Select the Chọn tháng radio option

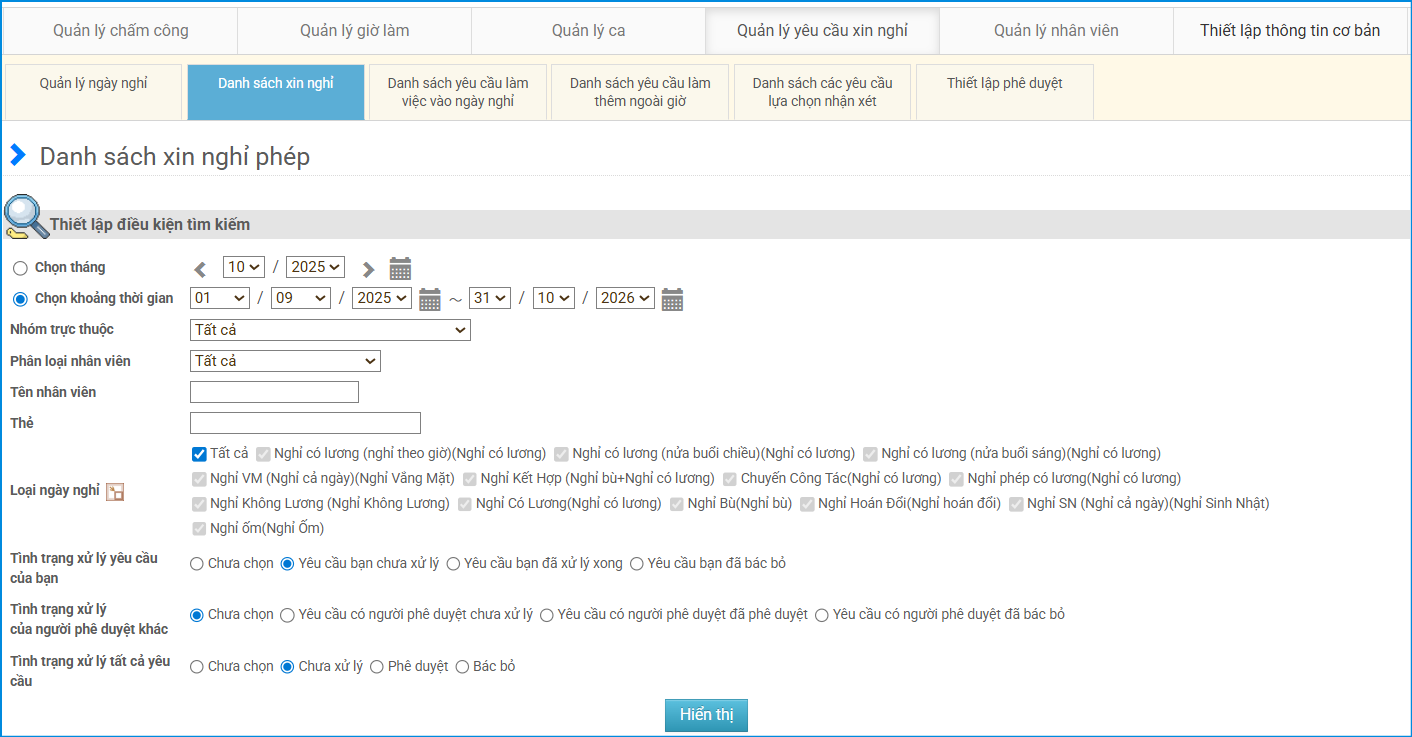pyautogui.click(x=20, y=268)
